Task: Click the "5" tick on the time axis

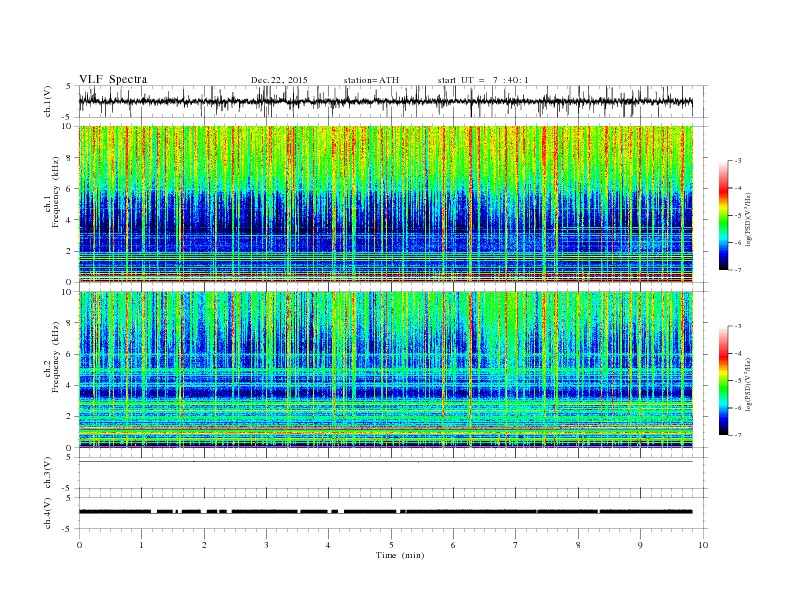Action: [x=391, y=545]
